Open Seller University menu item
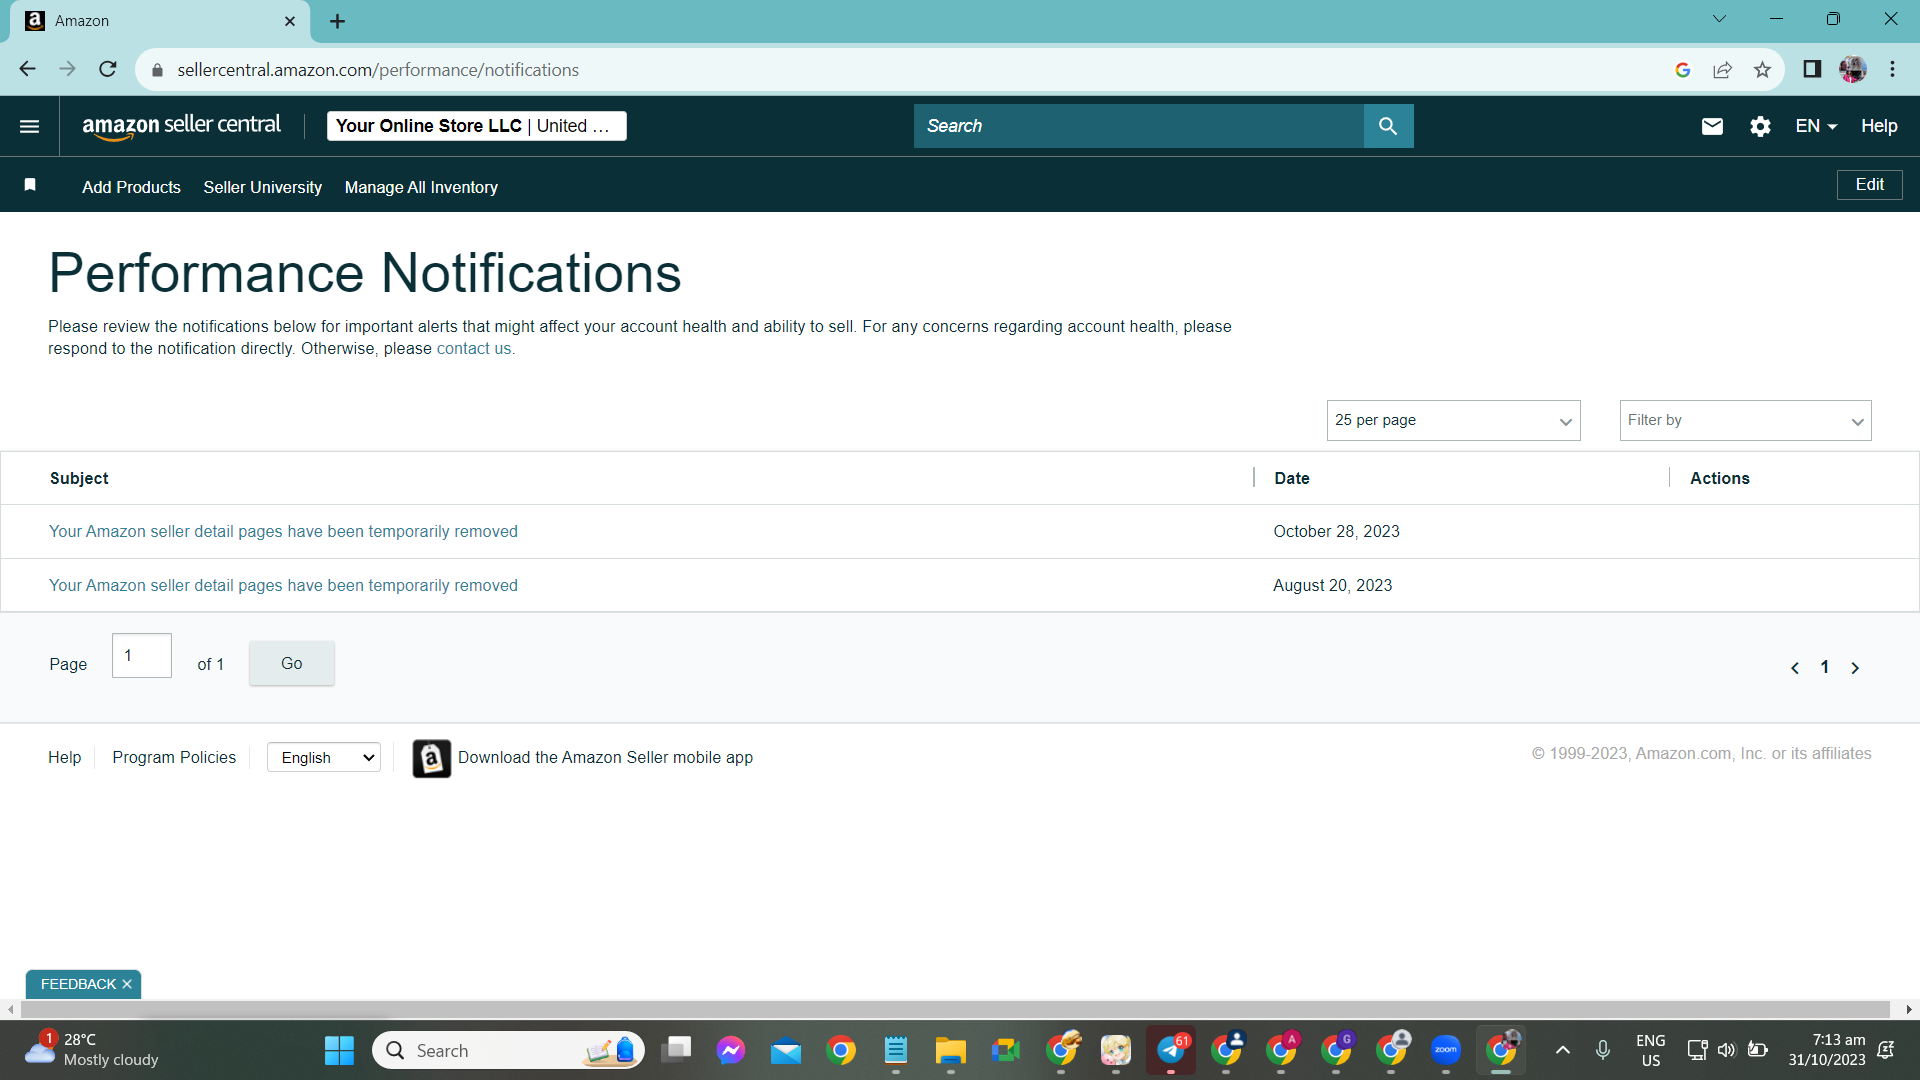1920x1080 pixels. point(262,187)
